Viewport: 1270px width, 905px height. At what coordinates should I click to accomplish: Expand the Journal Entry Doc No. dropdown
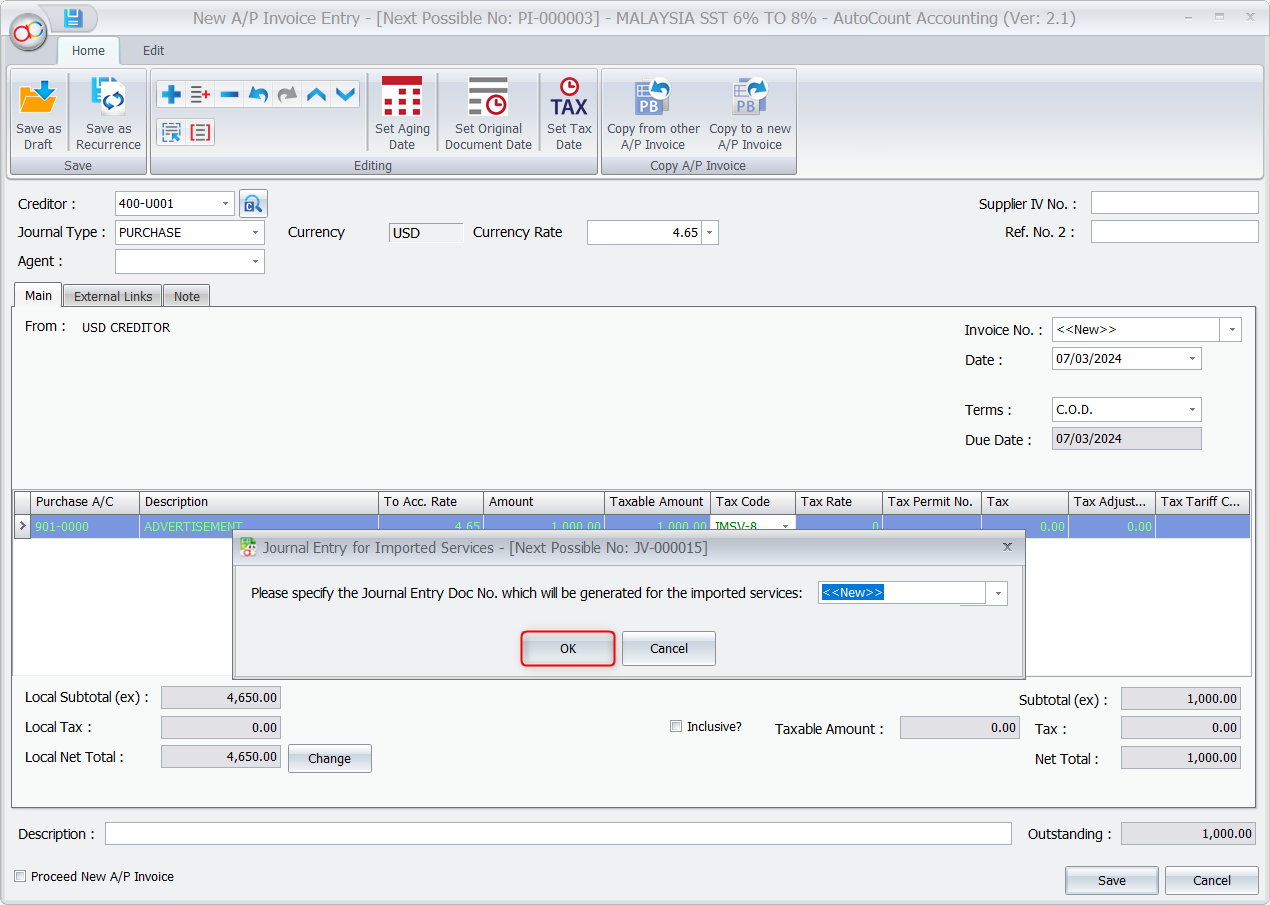click(x=997, y=593)
